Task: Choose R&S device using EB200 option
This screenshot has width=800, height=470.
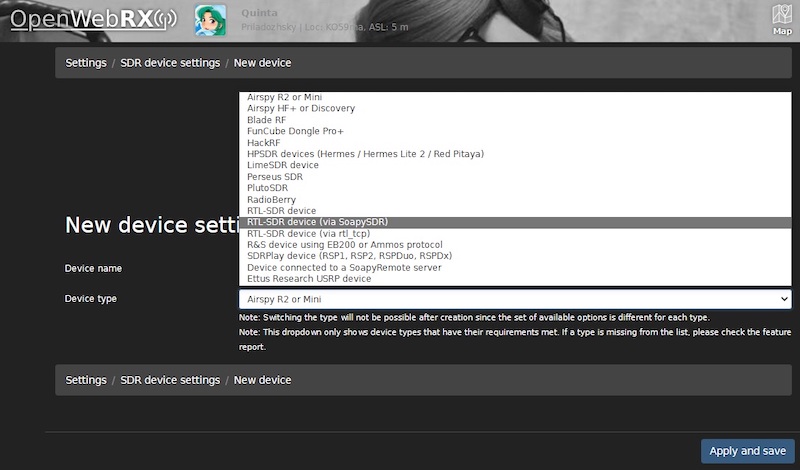Action: 515,244
